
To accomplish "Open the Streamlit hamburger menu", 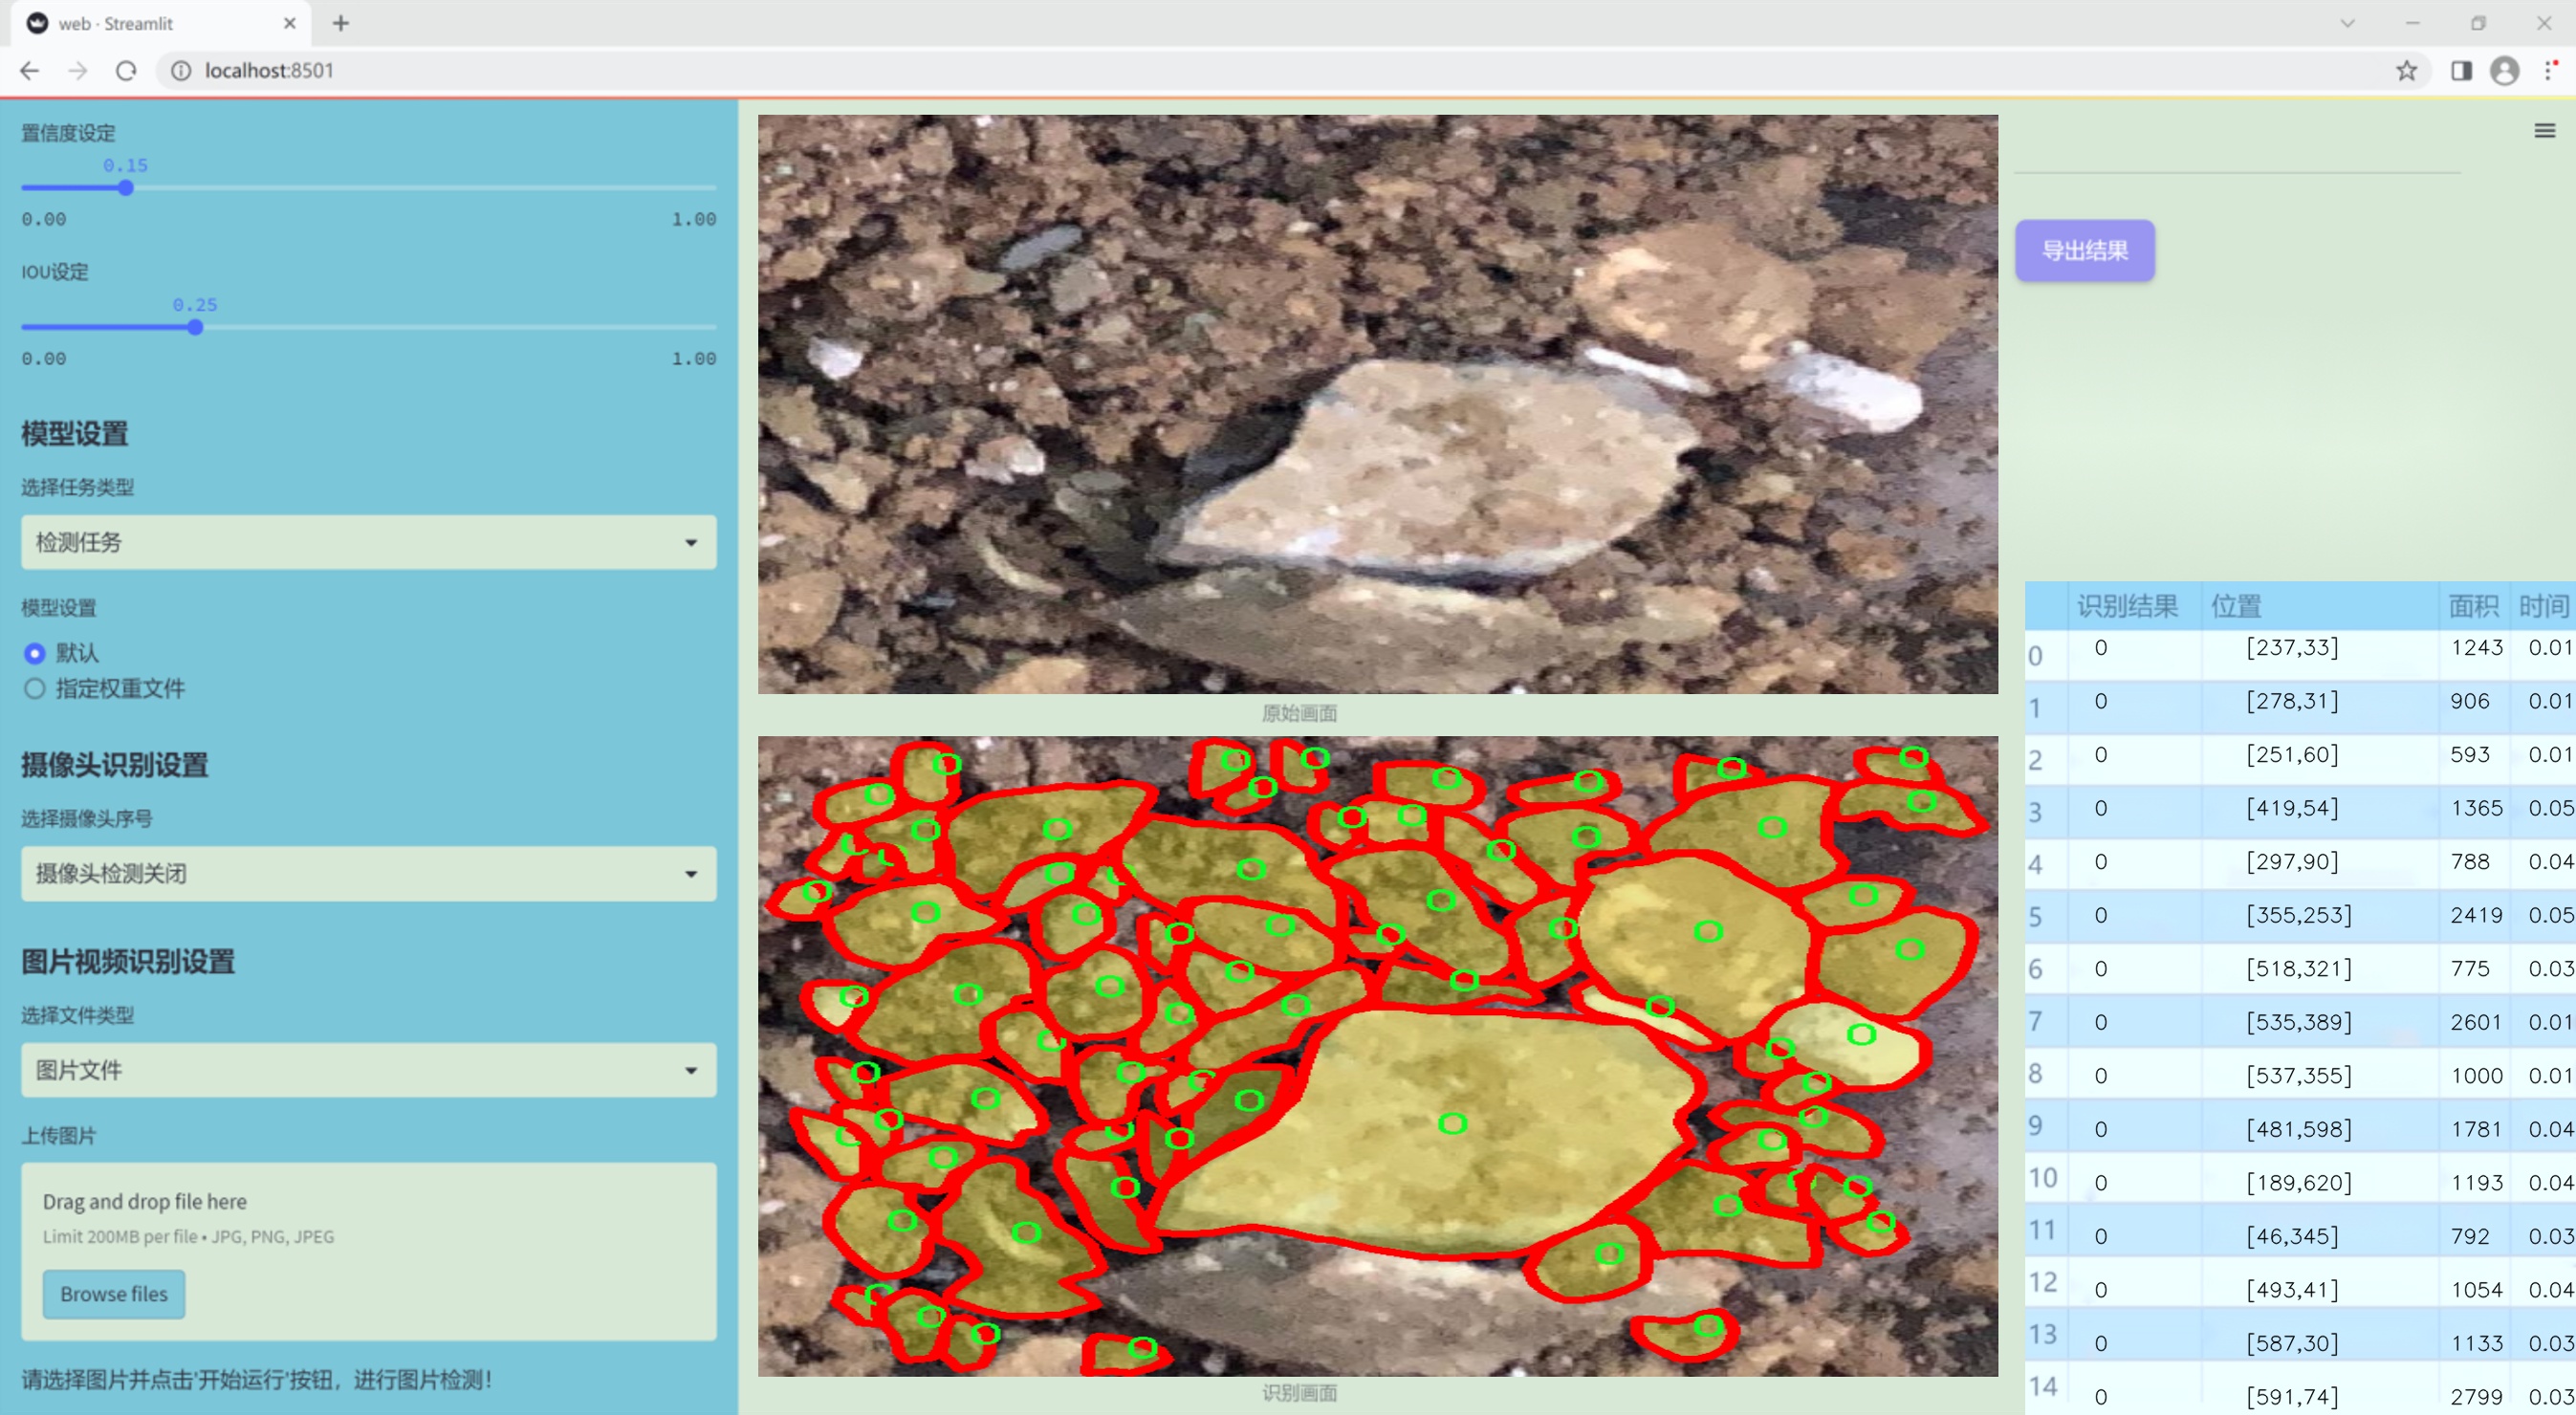I will 2544,131.
